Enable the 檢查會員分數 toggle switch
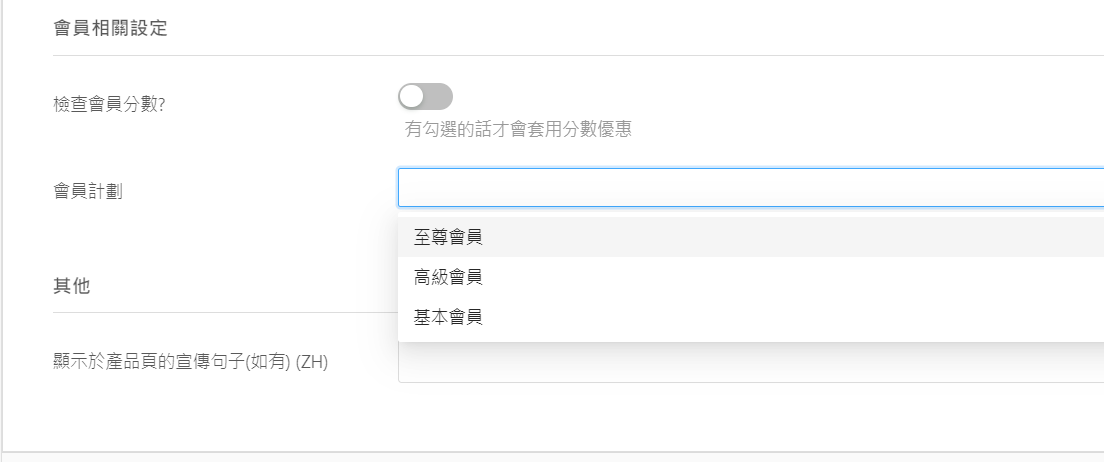The width and height of the screenshot is (1104, 462). (x=425, y=97)
